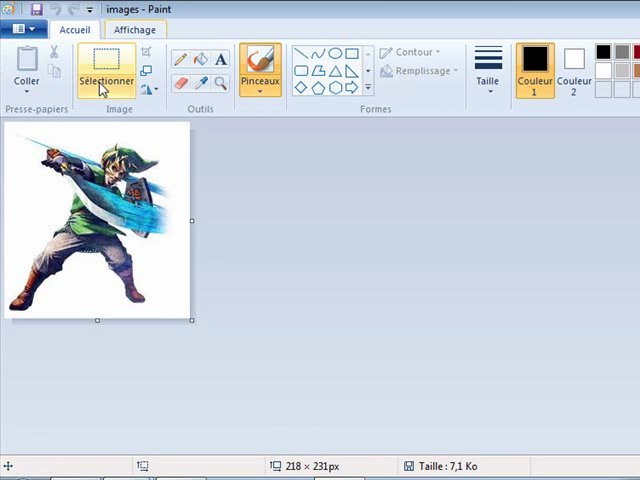Choose the curve shape
640x480 pixels.
tap(318, 53)
